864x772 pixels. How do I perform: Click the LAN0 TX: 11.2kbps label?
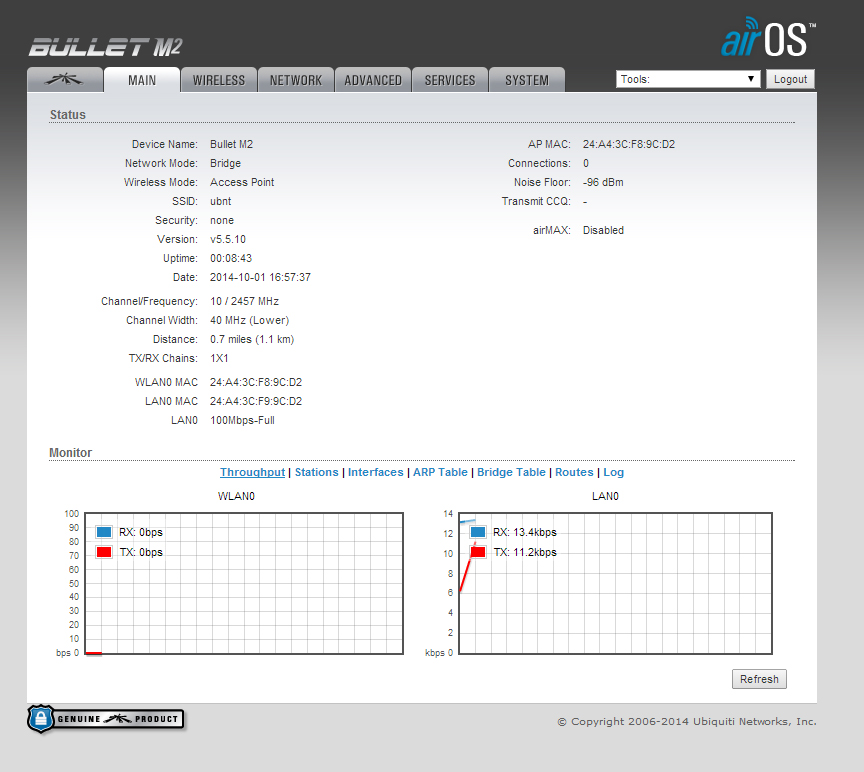coord(525,552)
